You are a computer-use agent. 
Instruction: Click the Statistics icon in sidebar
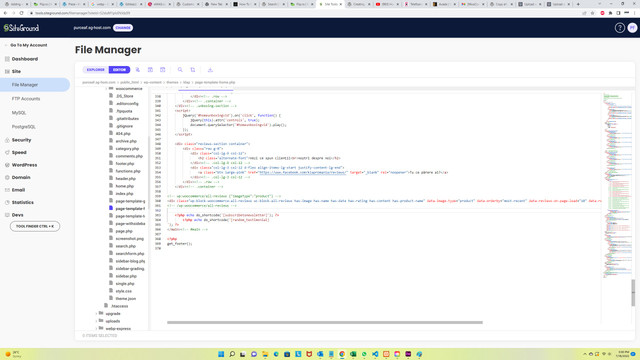coord(7,202)
